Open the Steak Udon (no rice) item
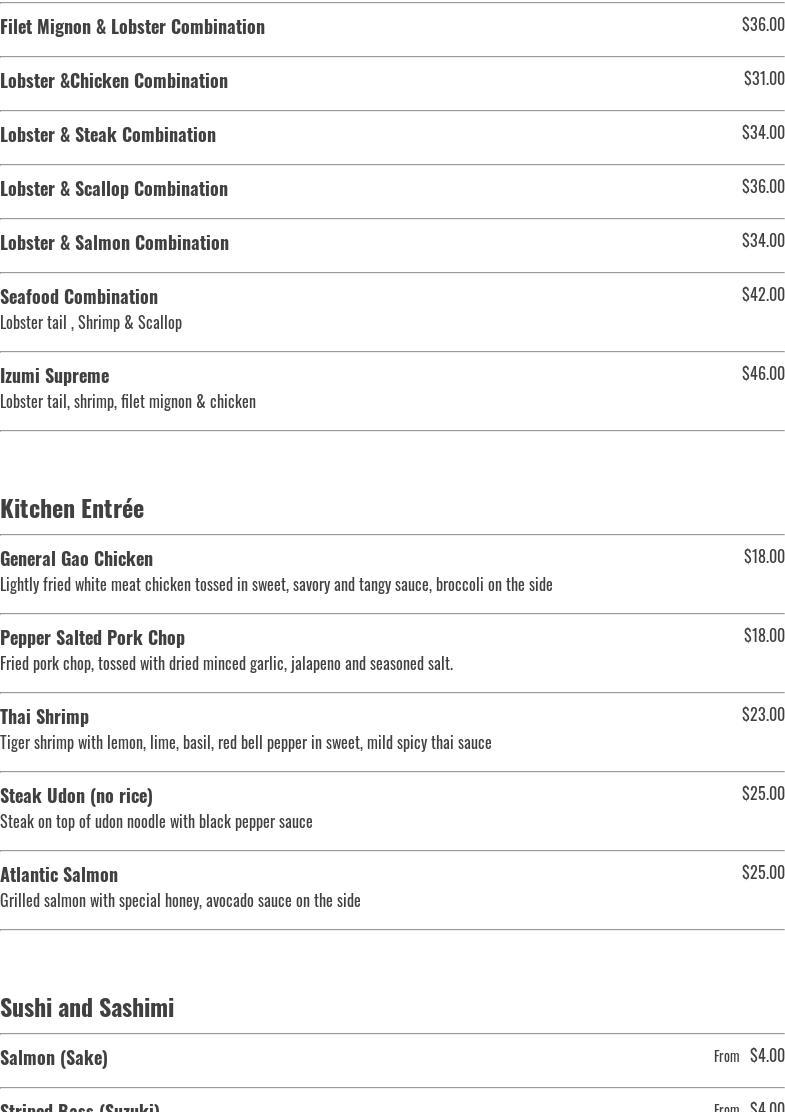785x1112 pixels. 392,811
